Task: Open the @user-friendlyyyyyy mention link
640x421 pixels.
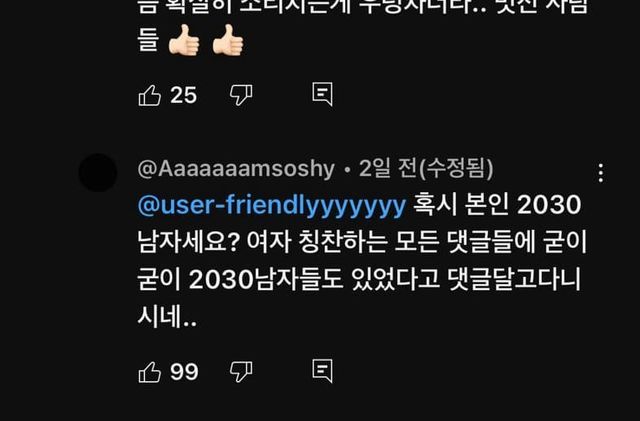Action: tap(272, 205)
